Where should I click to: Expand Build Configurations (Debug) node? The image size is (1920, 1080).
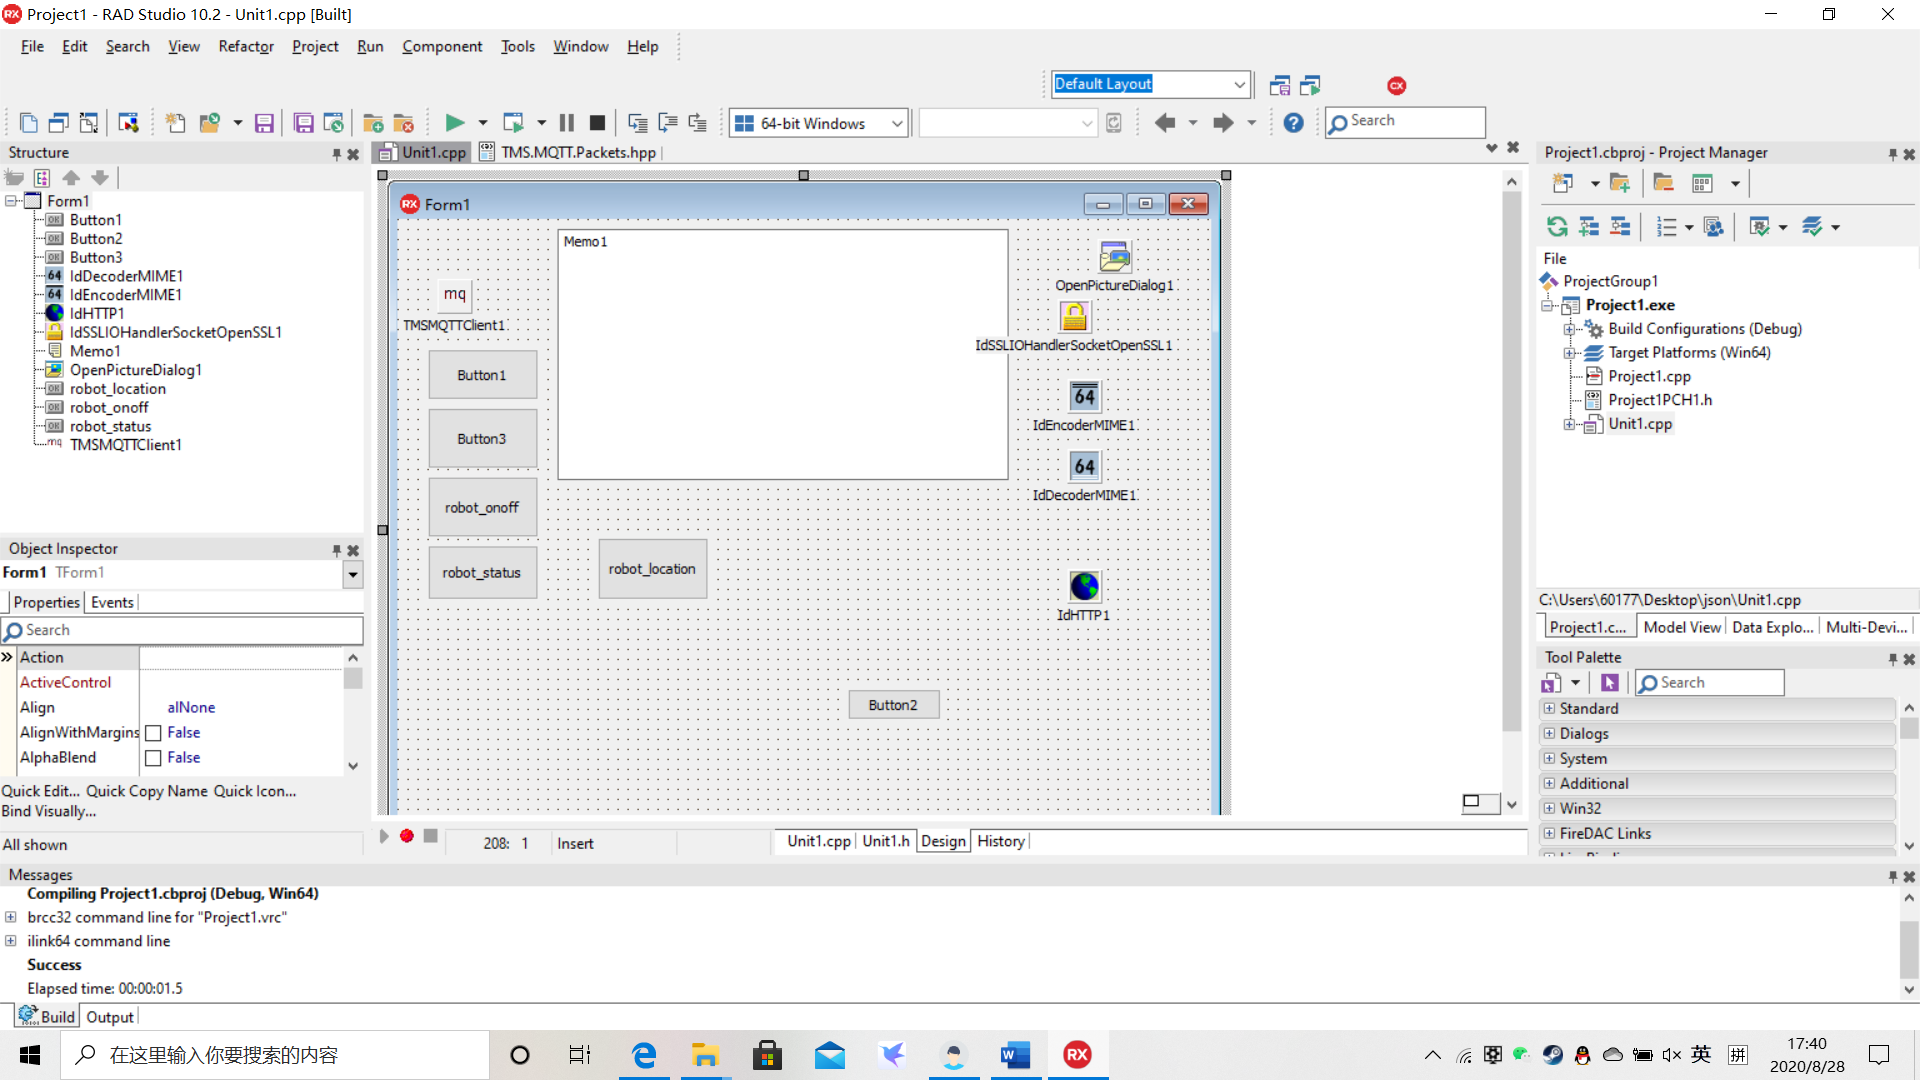[x=1569, y=329]
